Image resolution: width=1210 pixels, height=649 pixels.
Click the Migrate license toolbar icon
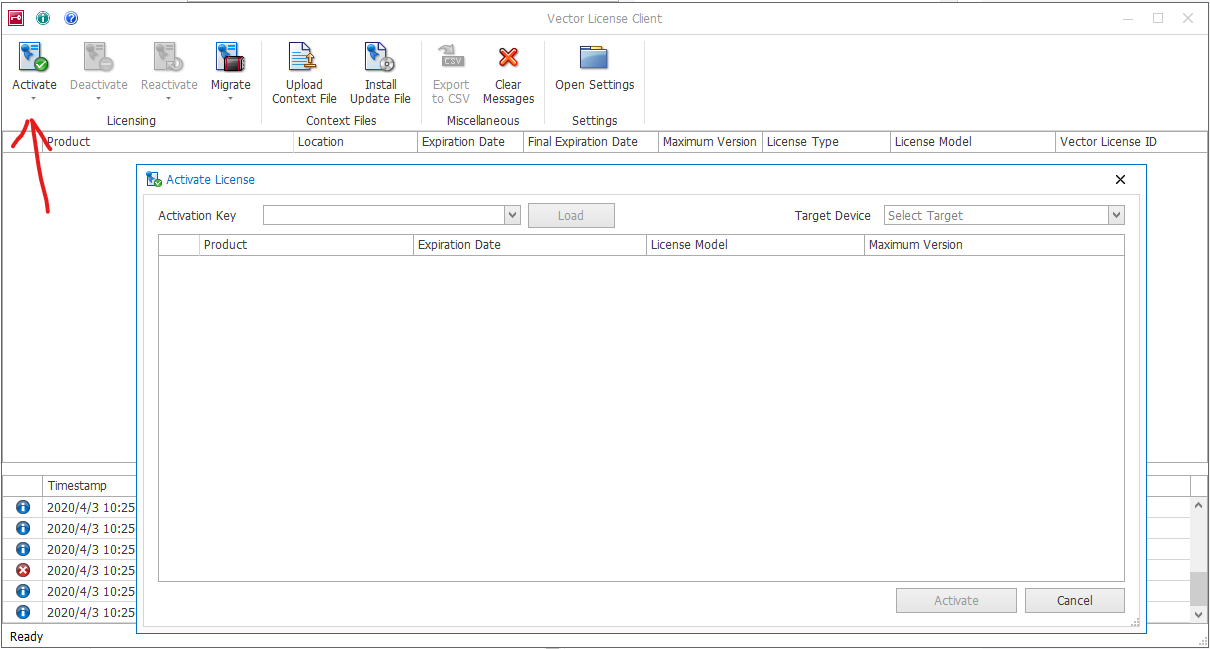tap(230, 58)
